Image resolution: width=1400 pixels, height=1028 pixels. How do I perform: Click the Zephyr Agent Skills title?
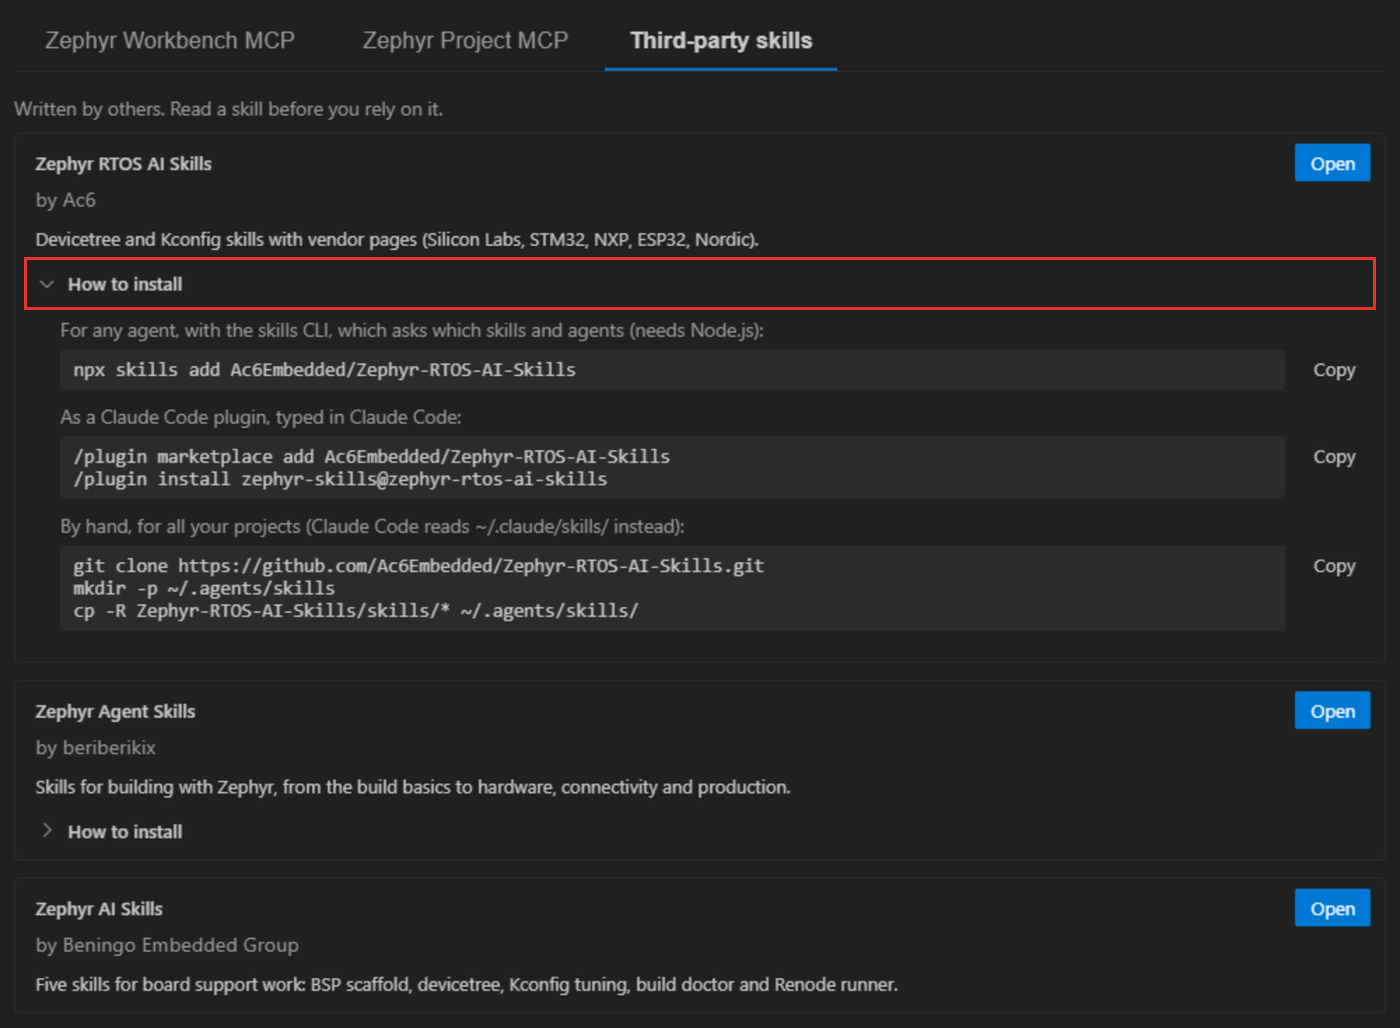[116, 712]
